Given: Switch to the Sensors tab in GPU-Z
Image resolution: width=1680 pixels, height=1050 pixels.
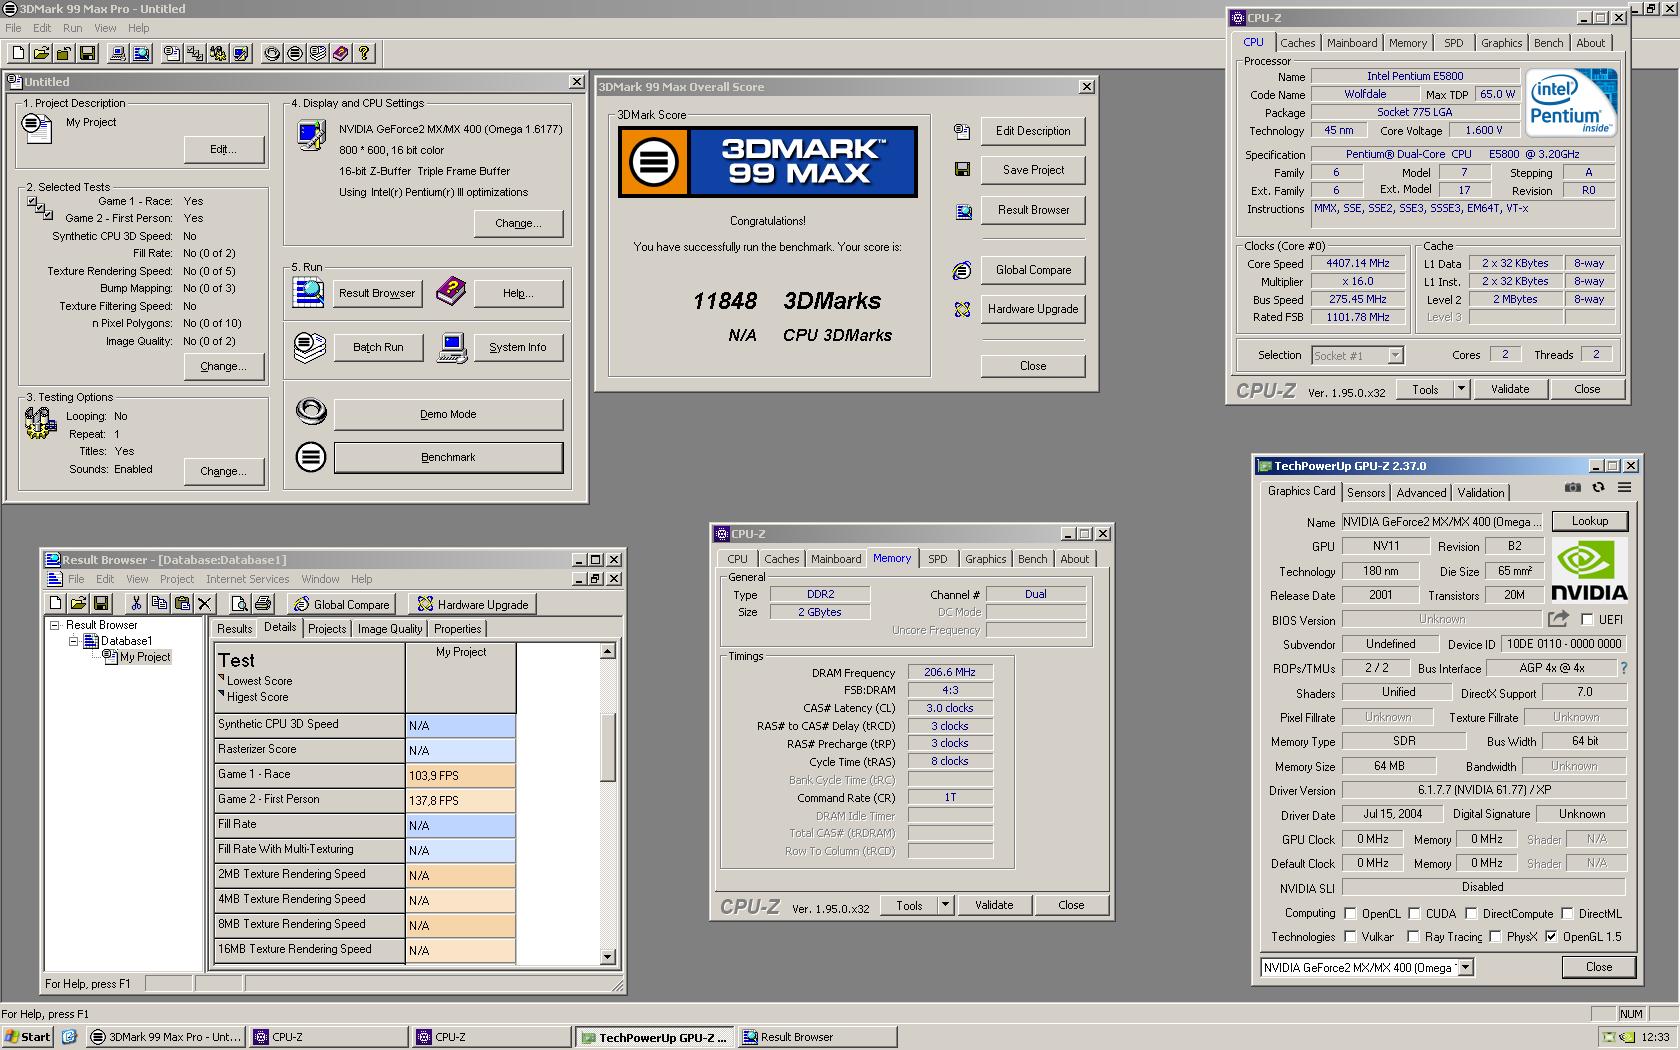Looking at the screenshot, I should pyautogui.click(x=1366, y=493).
